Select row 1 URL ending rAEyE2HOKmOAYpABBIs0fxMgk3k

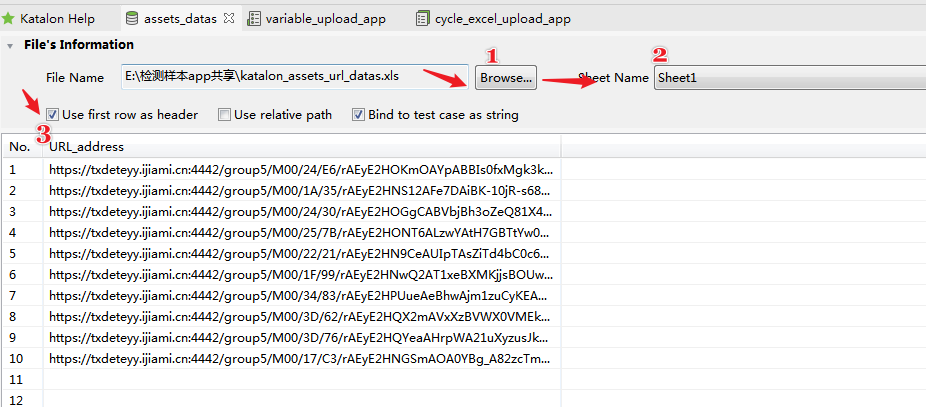tap(302, 170)
